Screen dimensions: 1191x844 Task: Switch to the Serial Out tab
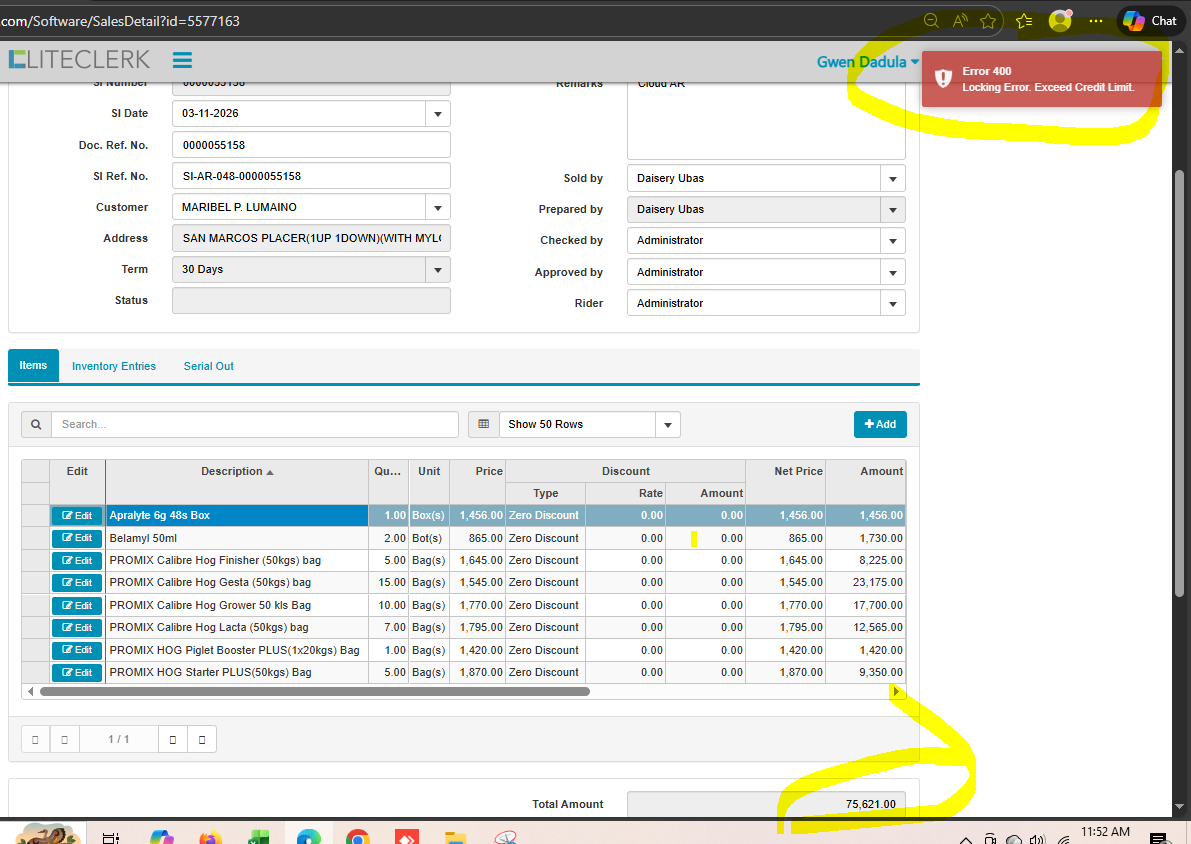208,366
